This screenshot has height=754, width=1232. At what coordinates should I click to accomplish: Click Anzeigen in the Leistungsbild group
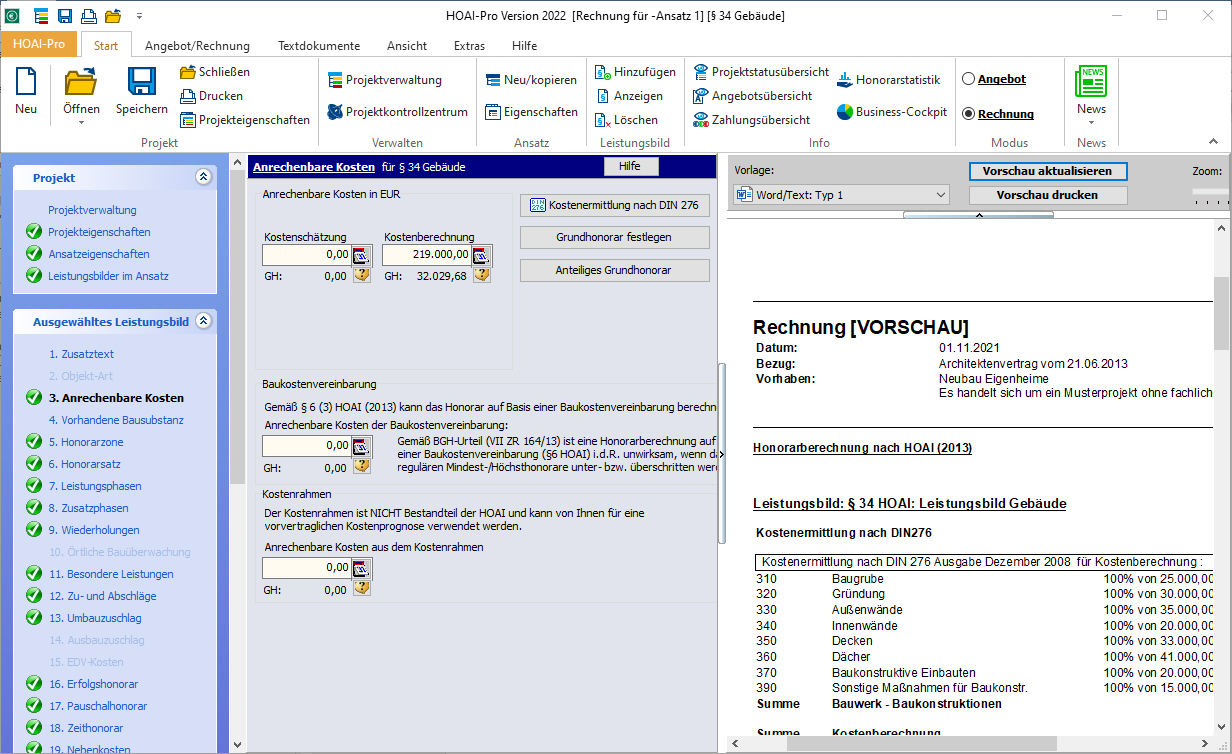[629, 96]
